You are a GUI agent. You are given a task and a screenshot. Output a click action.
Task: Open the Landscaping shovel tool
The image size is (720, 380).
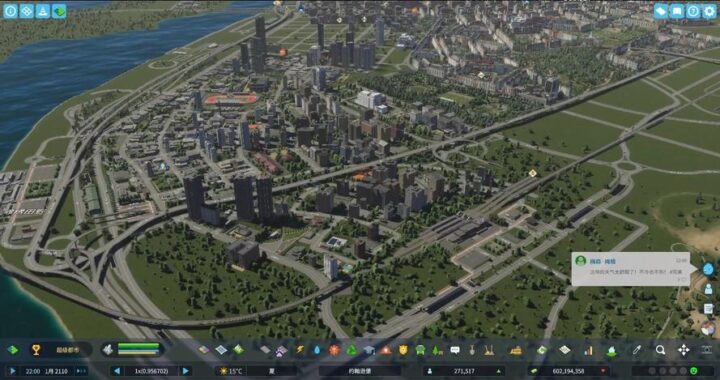(472, 350)
